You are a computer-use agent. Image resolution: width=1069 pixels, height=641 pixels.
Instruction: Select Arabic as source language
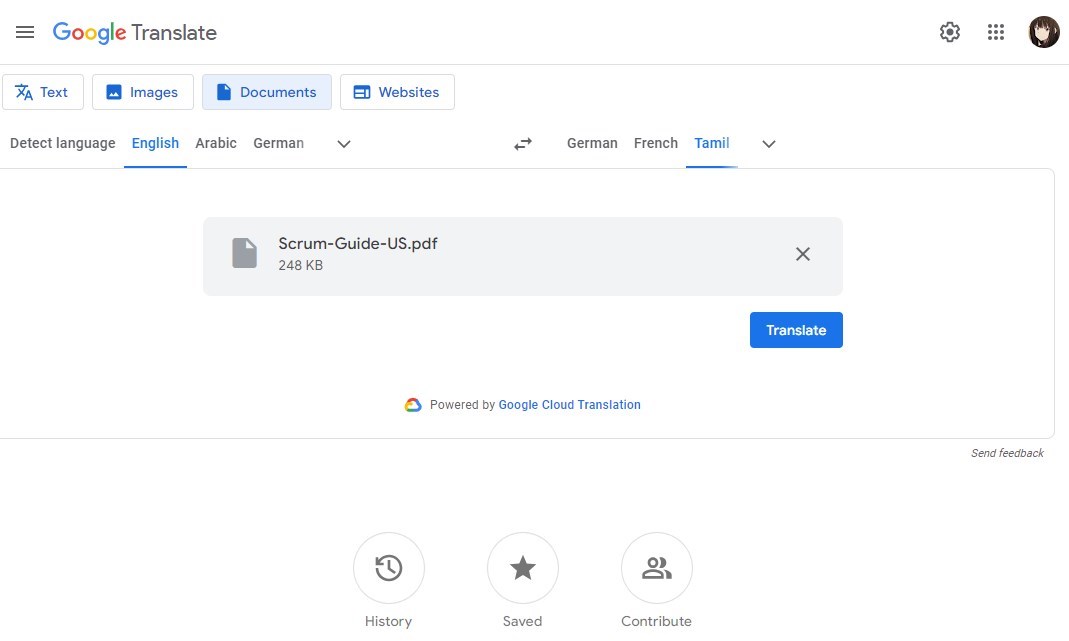point(216,143)
